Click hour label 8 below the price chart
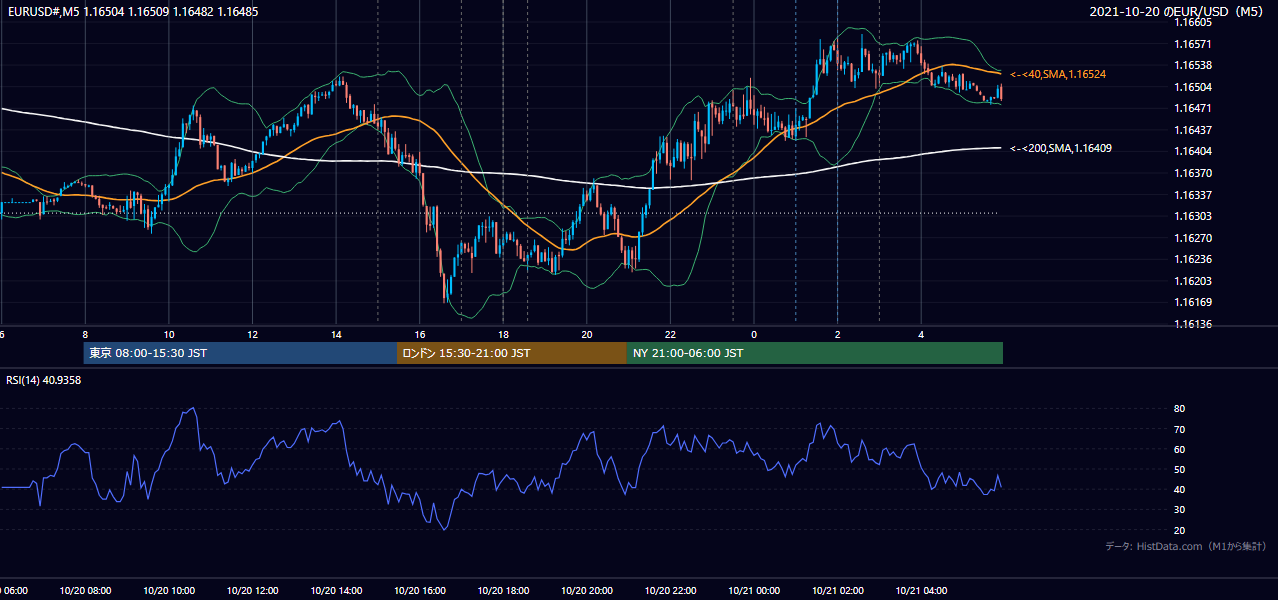Screen dimensions: 1278x600 point(85,334)
